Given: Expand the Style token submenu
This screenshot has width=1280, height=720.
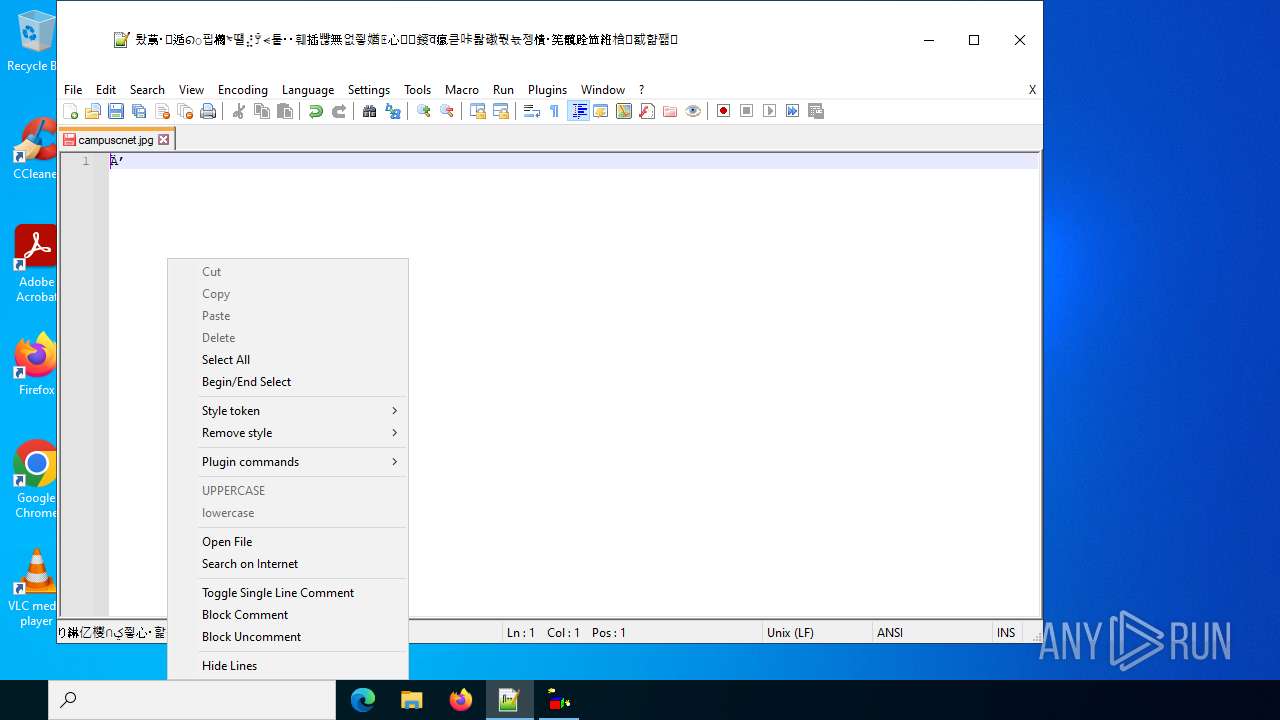Looking at the screenshot, I should pos(288,411).
